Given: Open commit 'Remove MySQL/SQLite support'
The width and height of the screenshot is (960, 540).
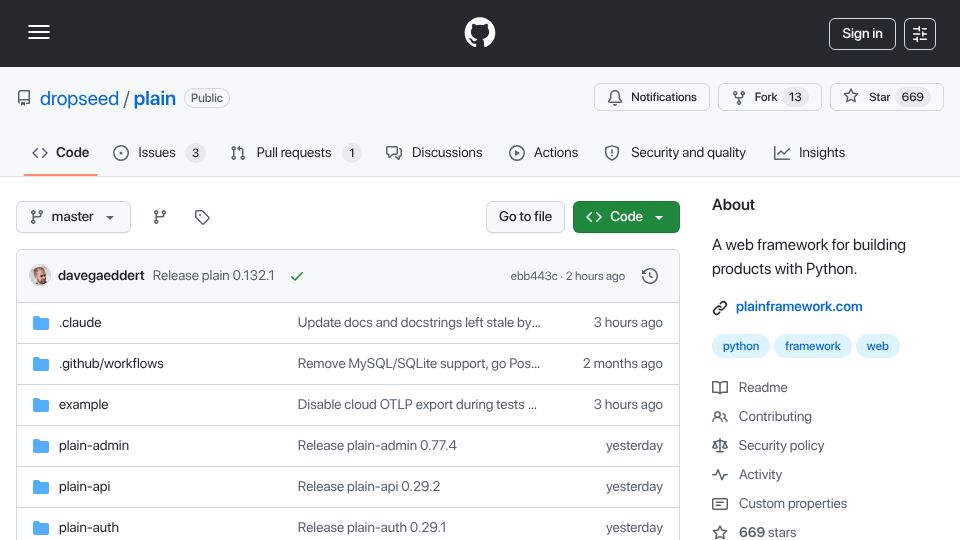Looking at the screenshot, I should tap(419, 364).
